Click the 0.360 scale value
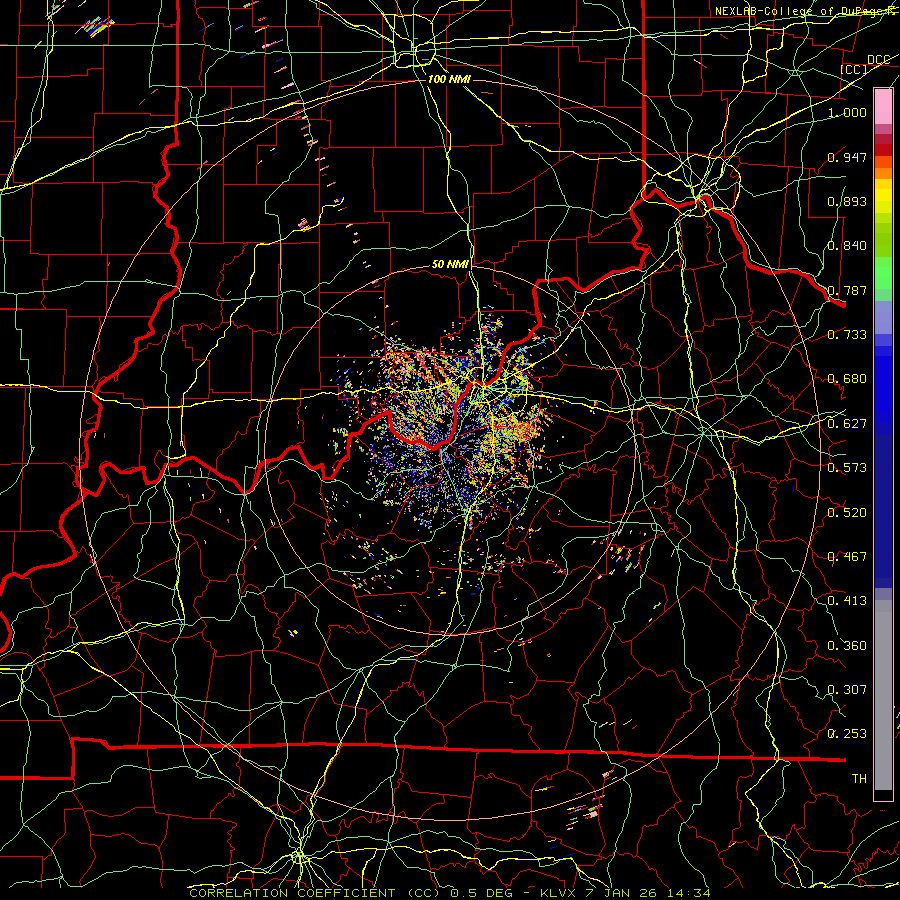 [x=847, y=646]
